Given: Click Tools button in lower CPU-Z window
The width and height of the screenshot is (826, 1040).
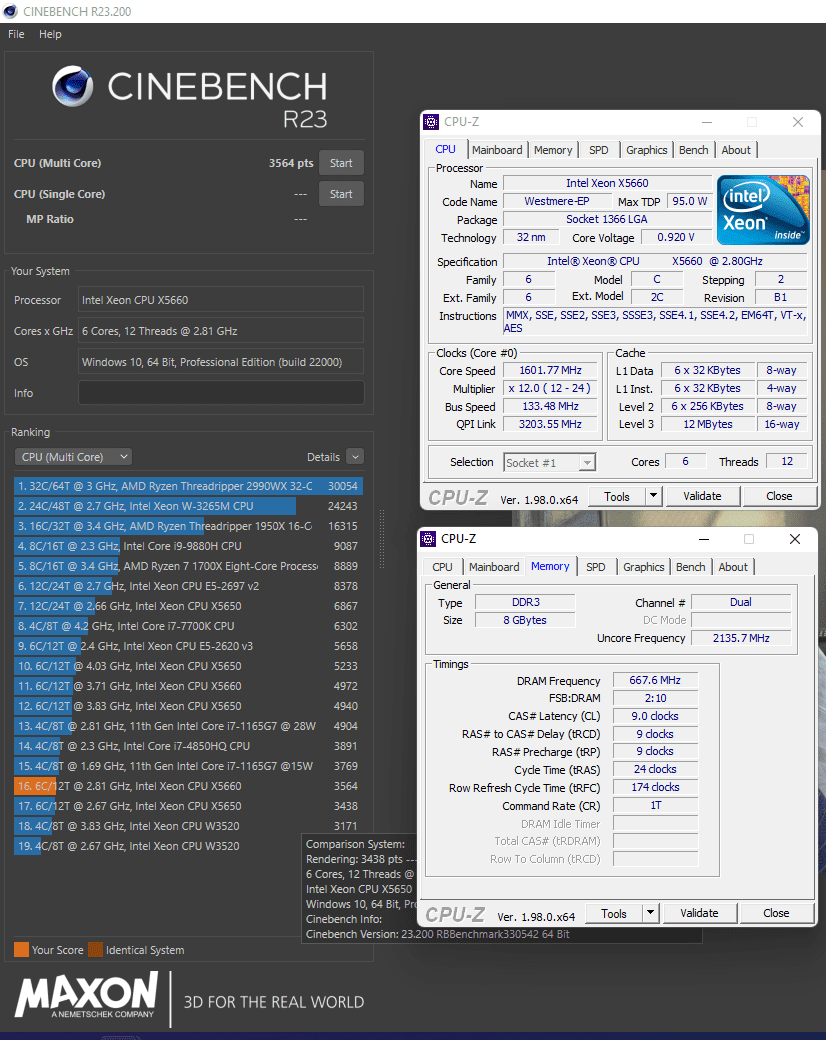Looking at the screenshot, I should pyautogui.click(x=614, y=914).
